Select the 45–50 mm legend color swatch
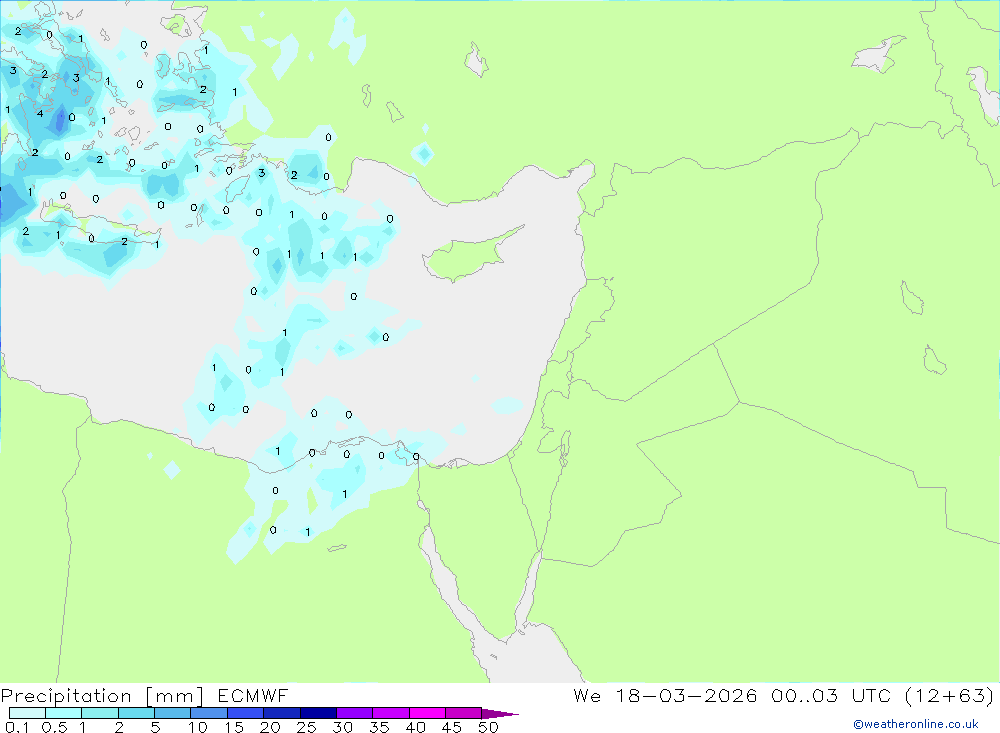Image resolution: width=1000 pixels, height=733 pixels. click(464, 713)
